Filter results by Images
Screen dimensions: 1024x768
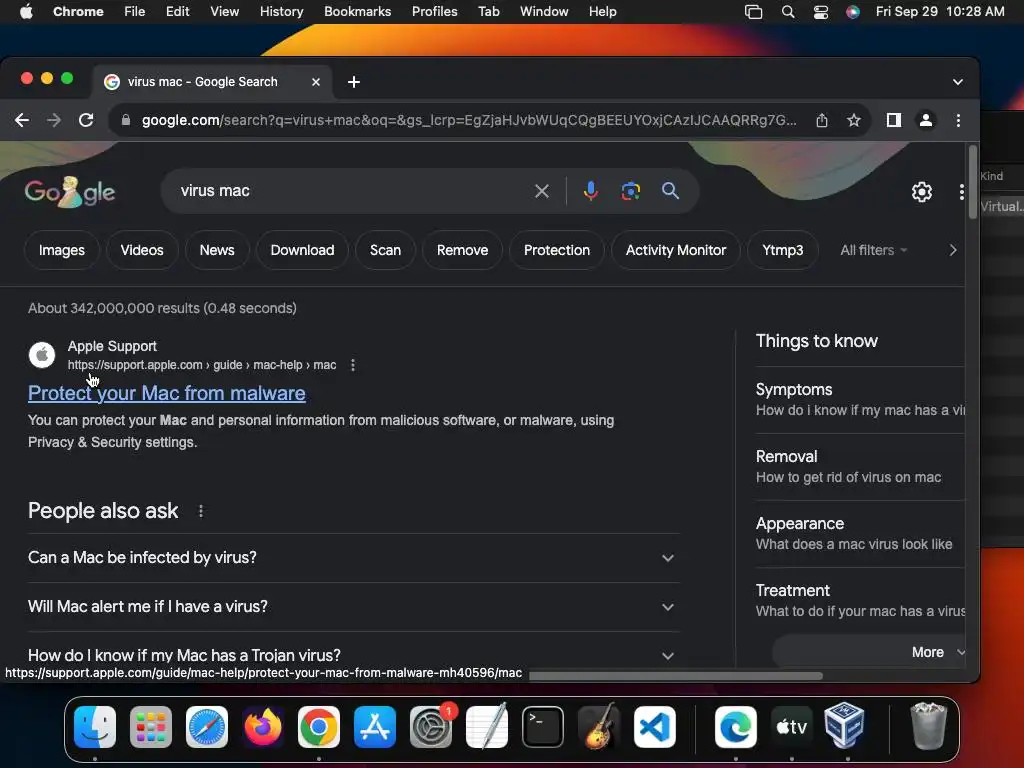61,250
